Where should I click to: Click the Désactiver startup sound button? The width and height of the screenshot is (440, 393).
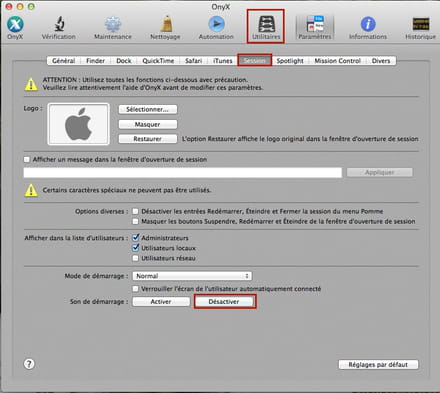pyautogui.click(x=225, y=302)
